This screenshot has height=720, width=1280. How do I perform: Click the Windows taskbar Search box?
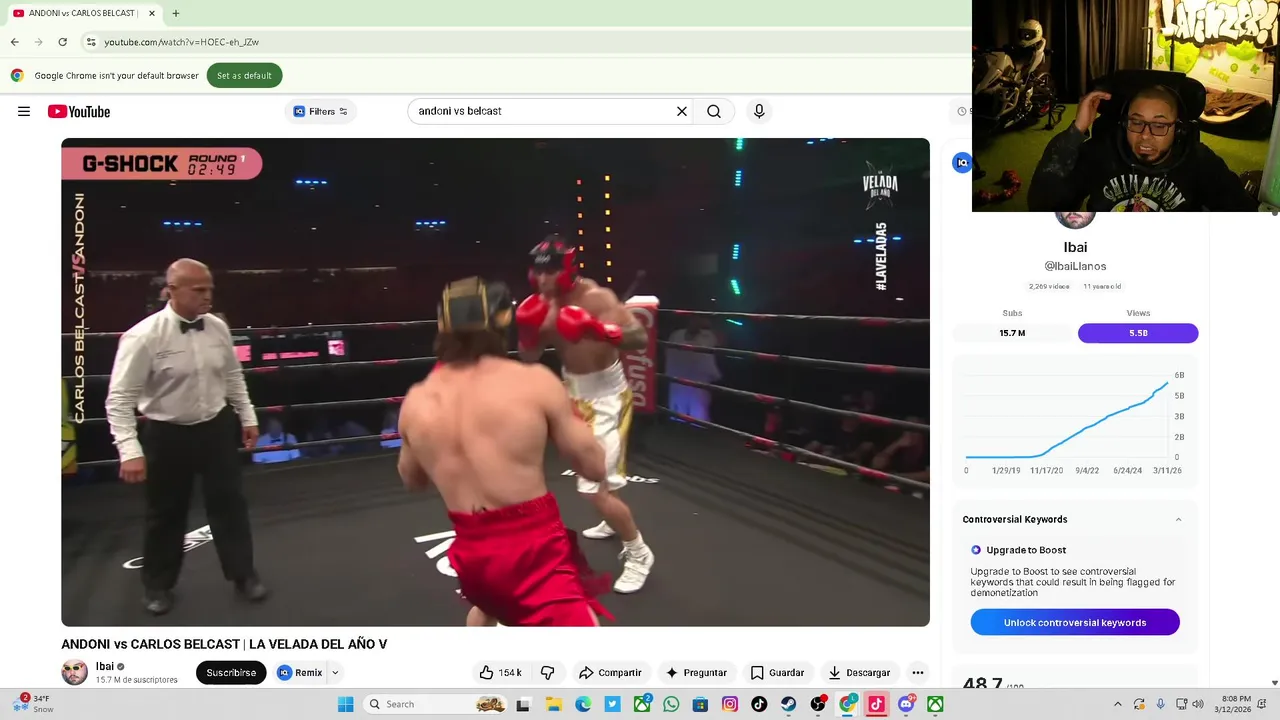[x=434, y=704]
